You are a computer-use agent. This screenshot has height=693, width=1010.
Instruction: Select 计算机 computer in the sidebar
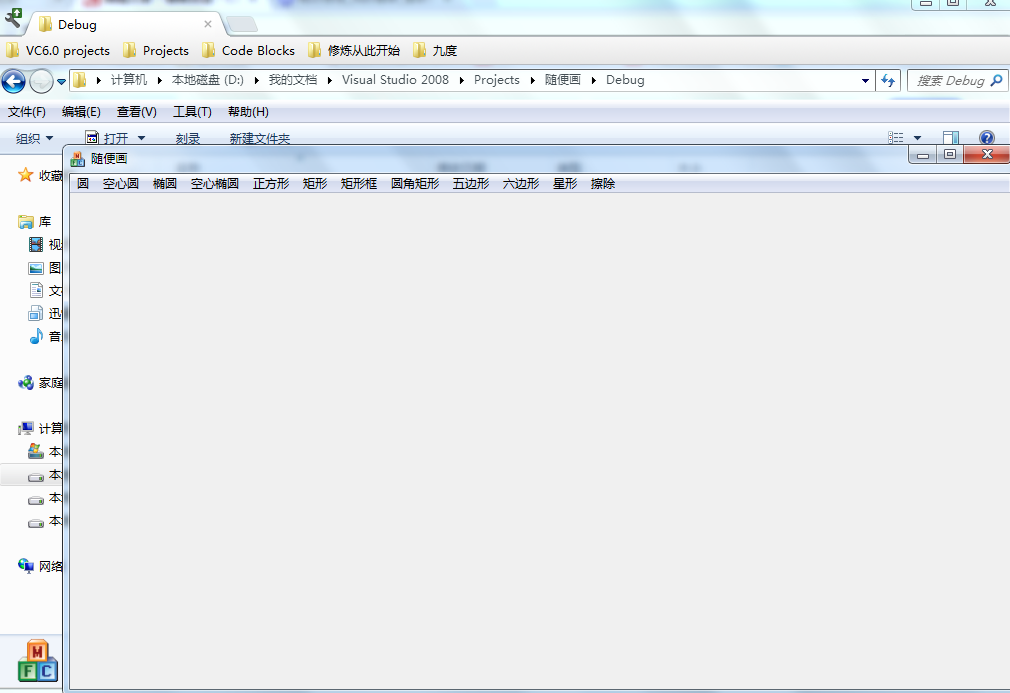(40, 428)
